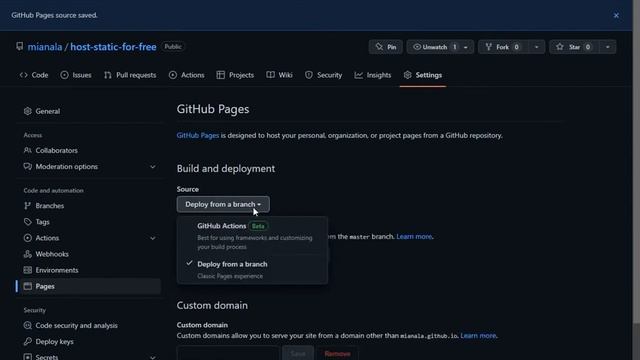640x360 pixels.
Task: Click the Code security magnifier icon
Action: coord(27,325)
